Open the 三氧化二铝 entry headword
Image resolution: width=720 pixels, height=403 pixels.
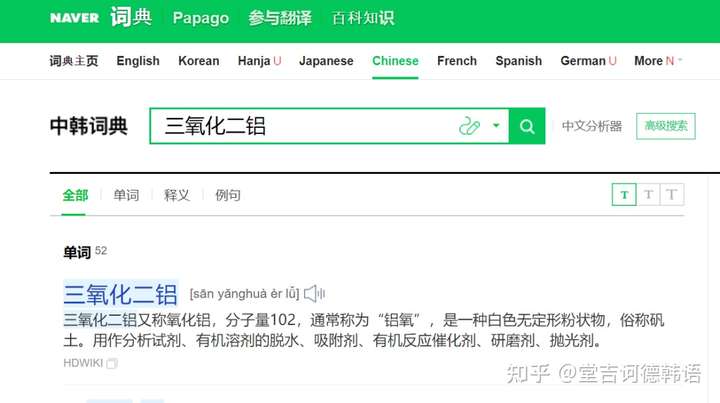click(x=120, y=294)
